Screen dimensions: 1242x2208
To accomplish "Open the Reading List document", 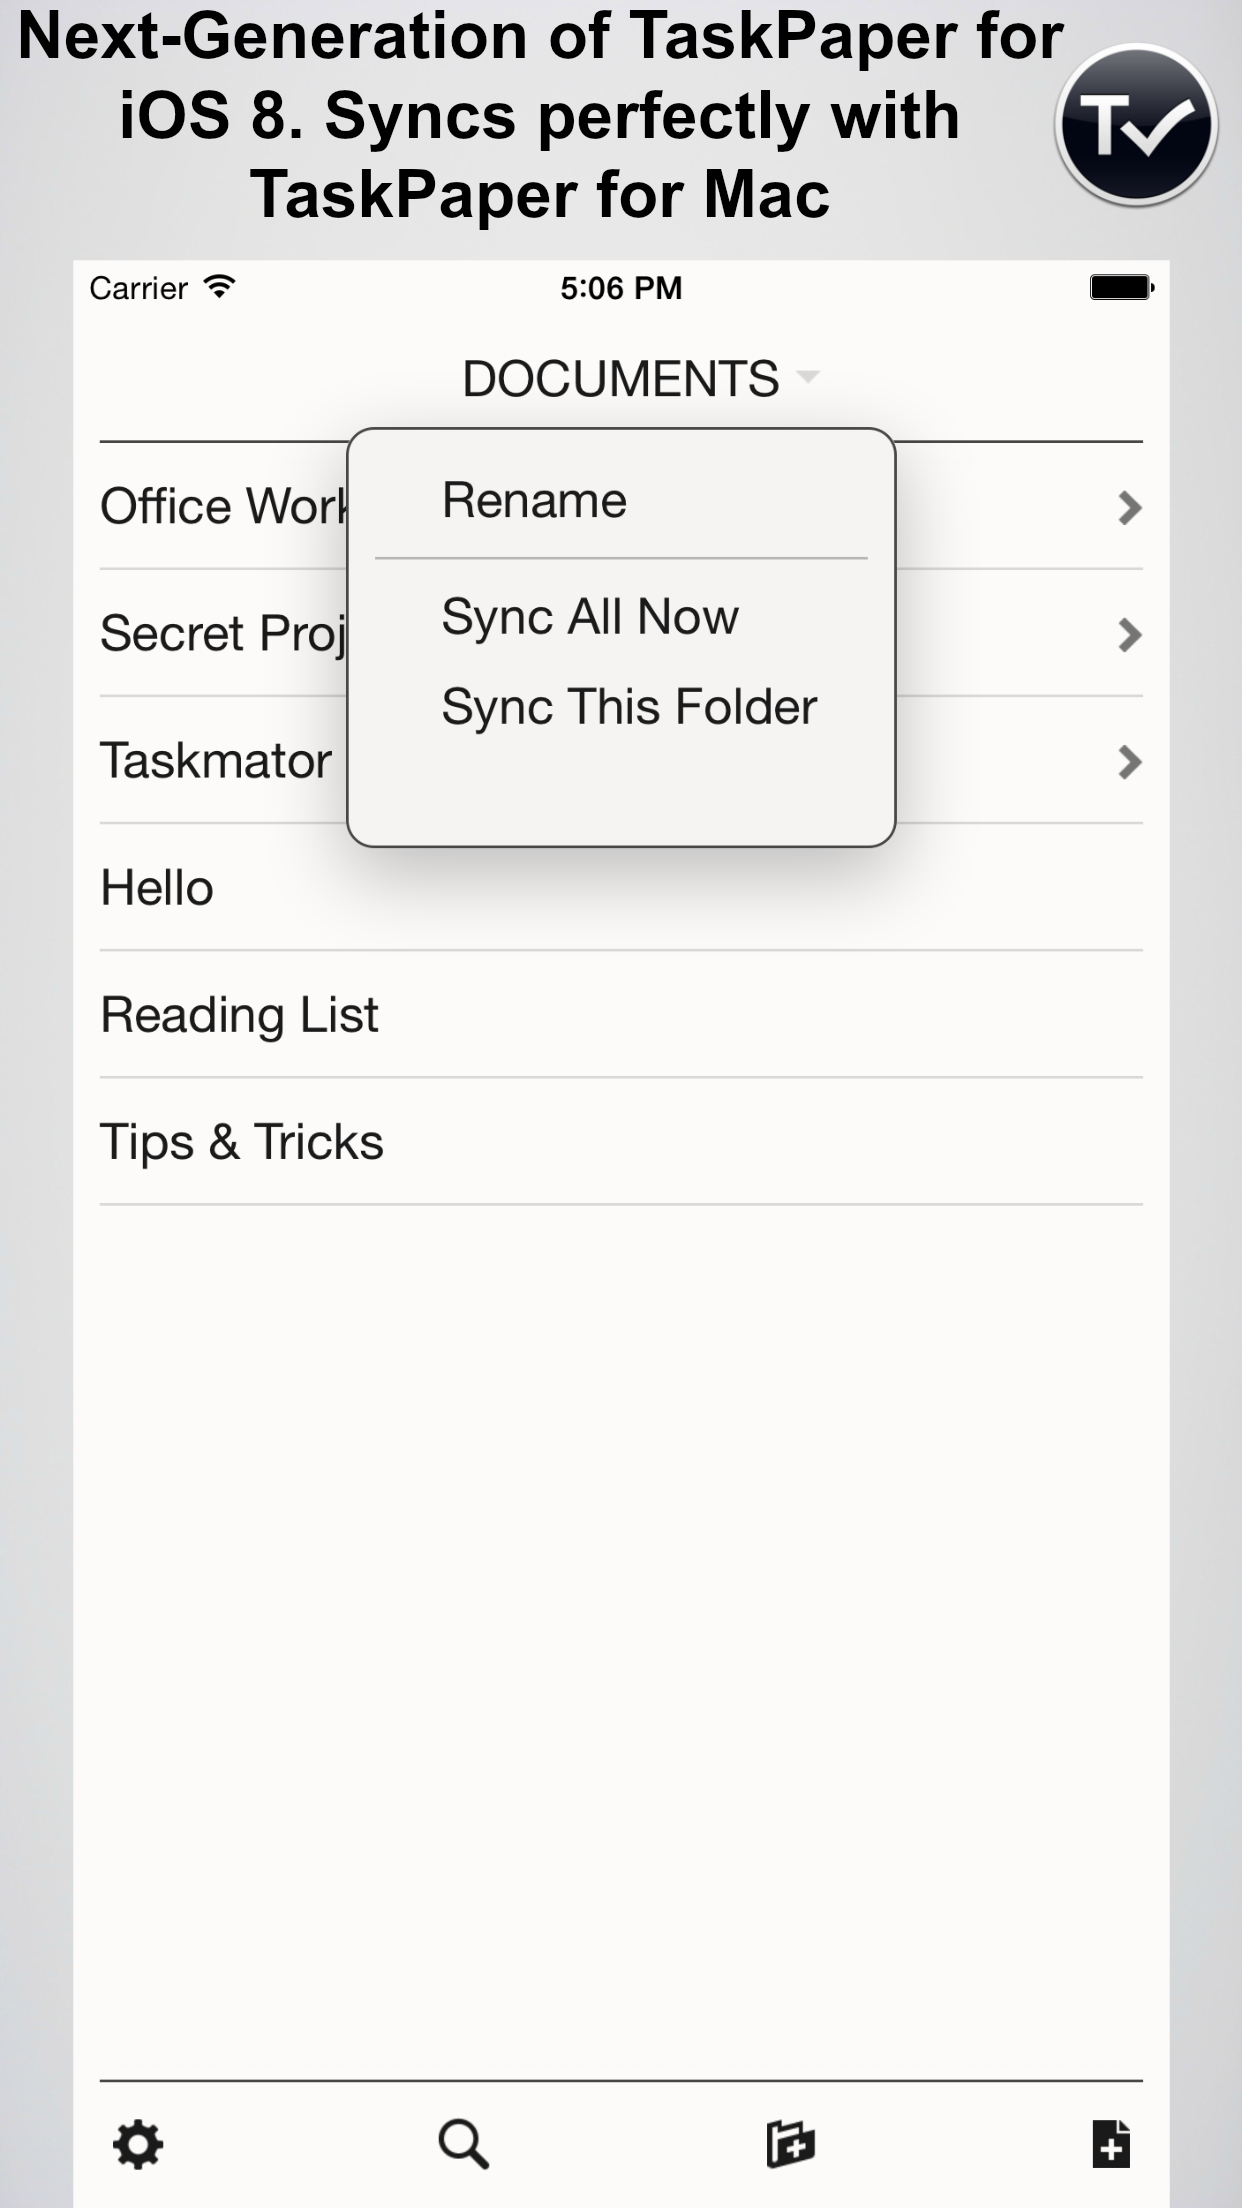I will (x=621, y=1015).
